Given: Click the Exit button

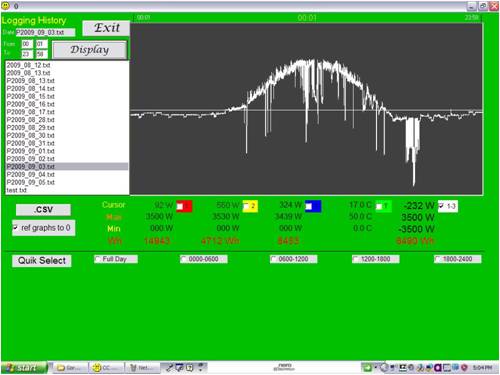Looking at the screenshot, I should 106,28.
